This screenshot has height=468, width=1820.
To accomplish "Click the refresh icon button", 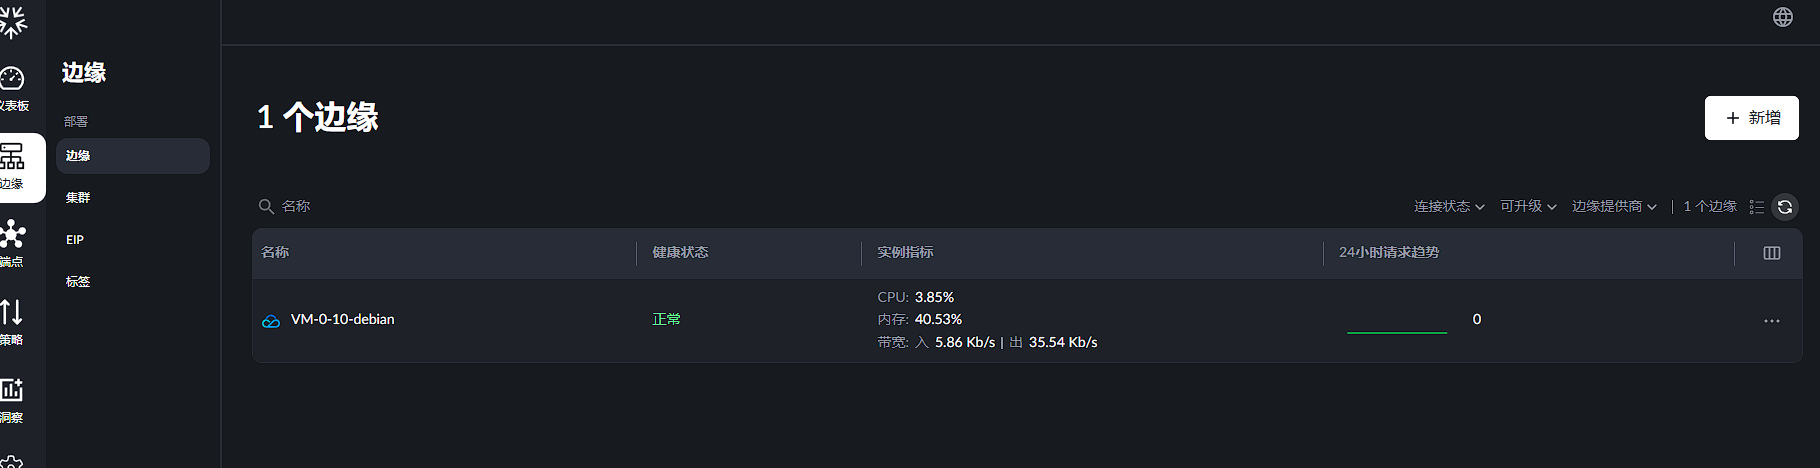I will point(1785,207).
